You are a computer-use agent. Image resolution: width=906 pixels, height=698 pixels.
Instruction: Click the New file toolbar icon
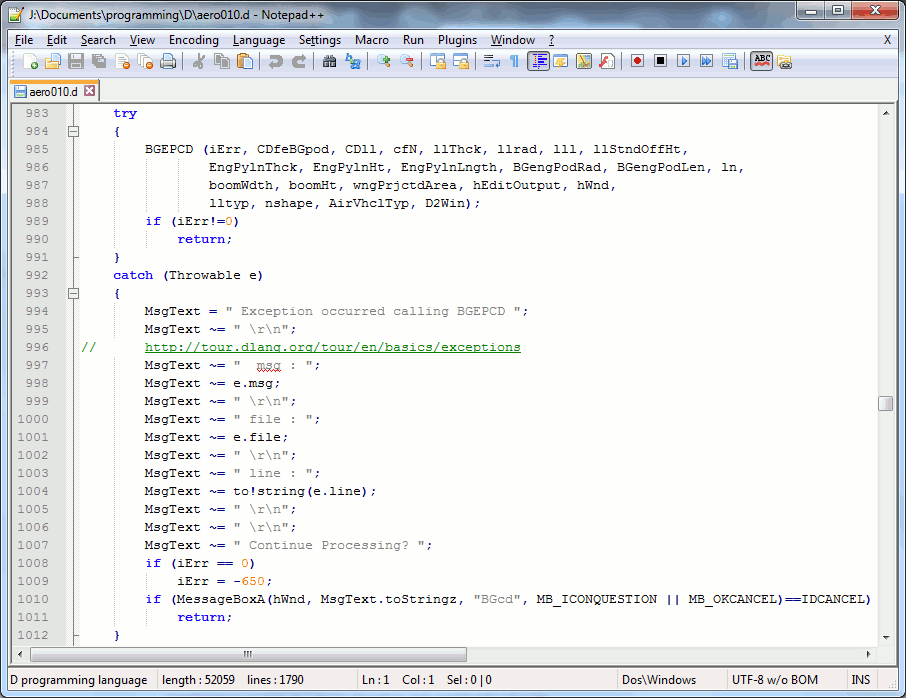(31, 62)
